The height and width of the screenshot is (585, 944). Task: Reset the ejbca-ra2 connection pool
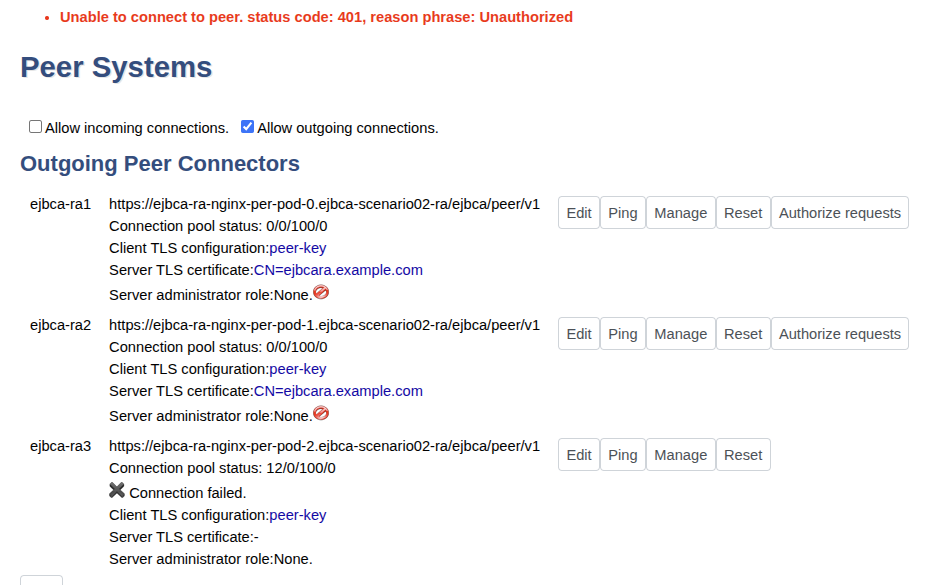click(743, 334)
